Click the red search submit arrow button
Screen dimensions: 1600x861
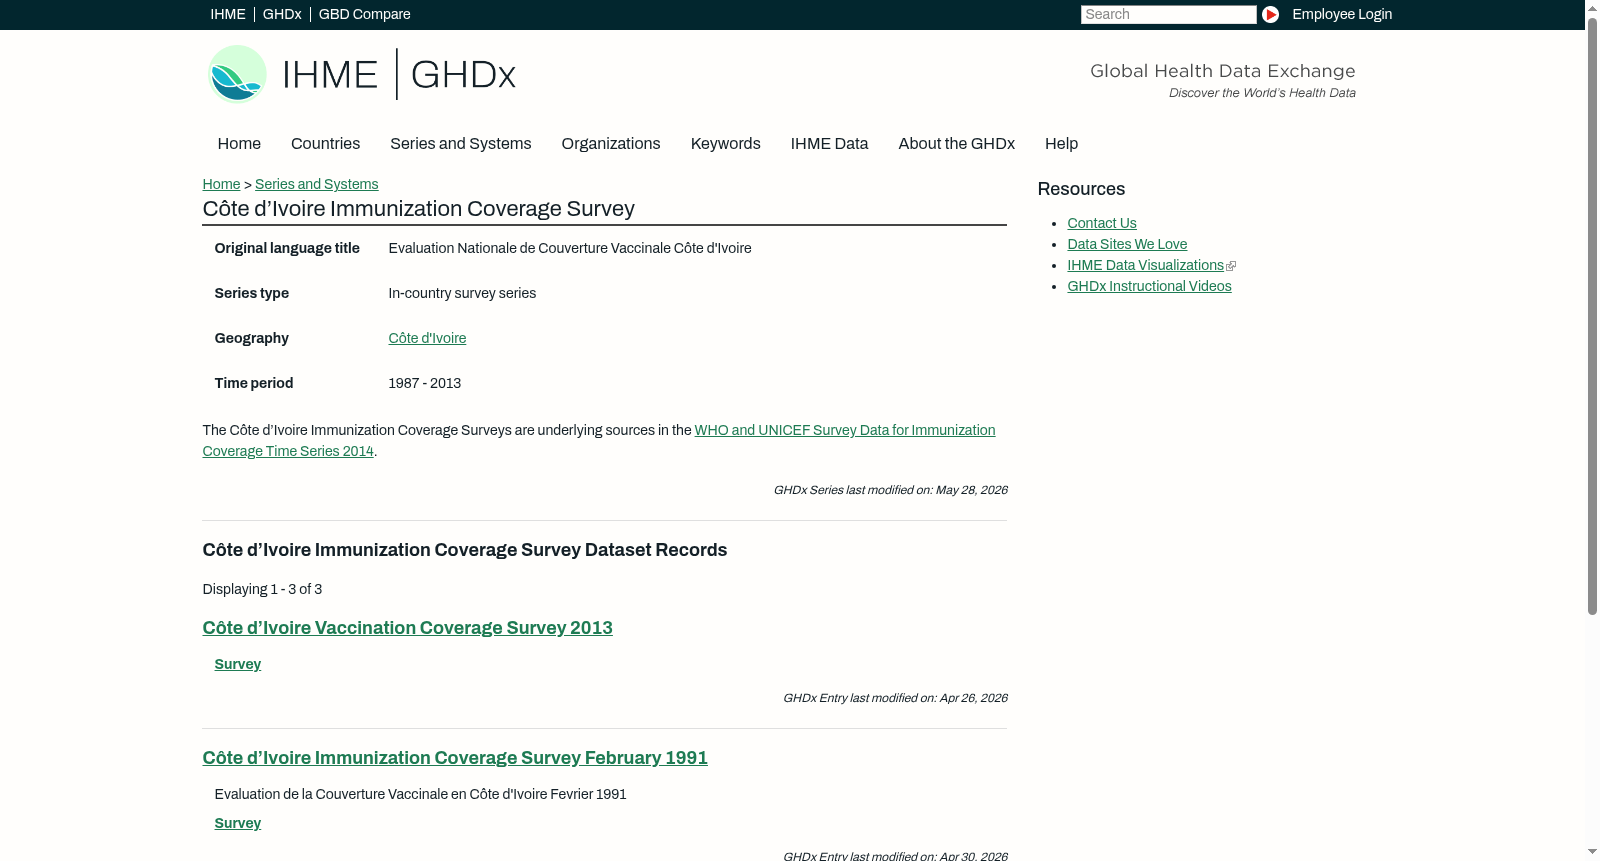click(1270, 14)
